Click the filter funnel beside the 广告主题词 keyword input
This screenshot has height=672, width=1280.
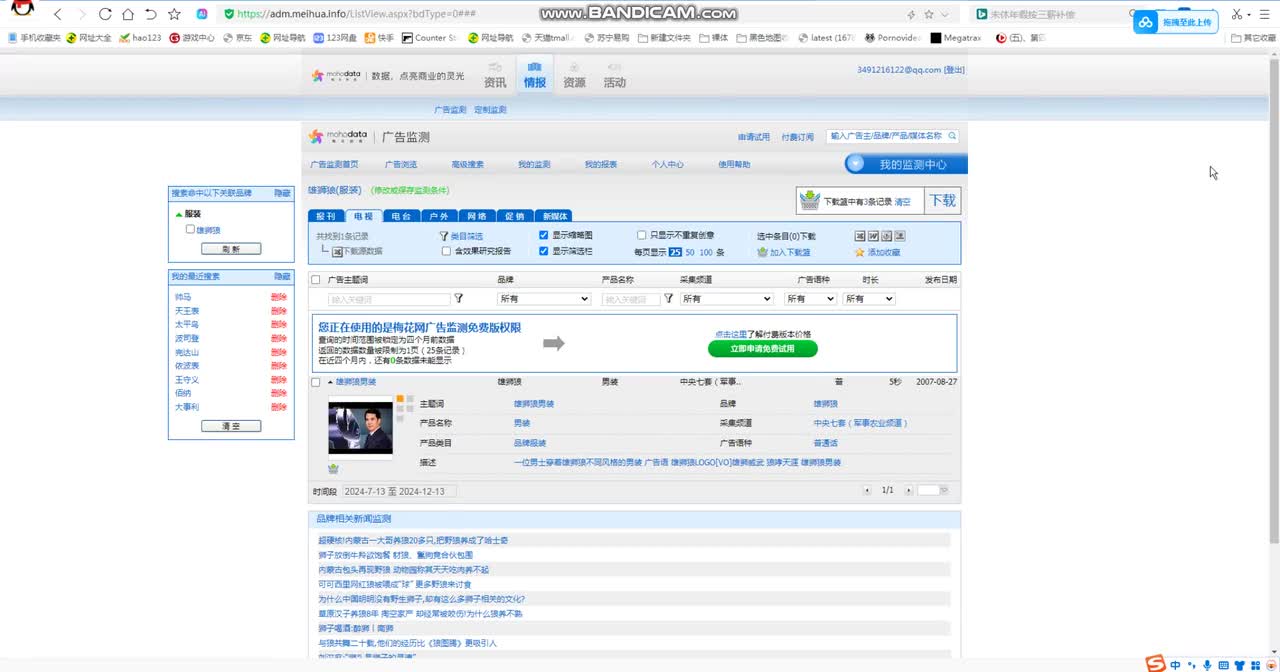459,298
